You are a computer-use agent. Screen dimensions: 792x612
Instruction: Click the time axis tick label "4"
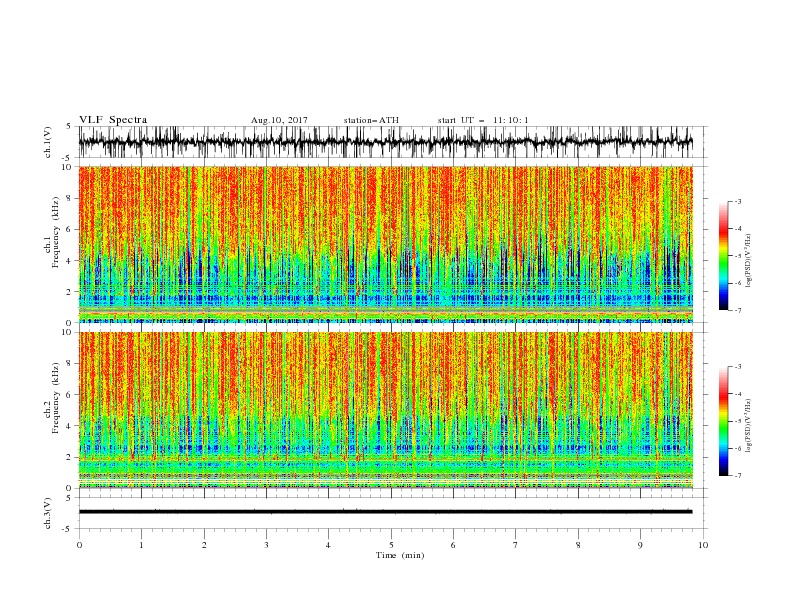[x=329, y=545]
